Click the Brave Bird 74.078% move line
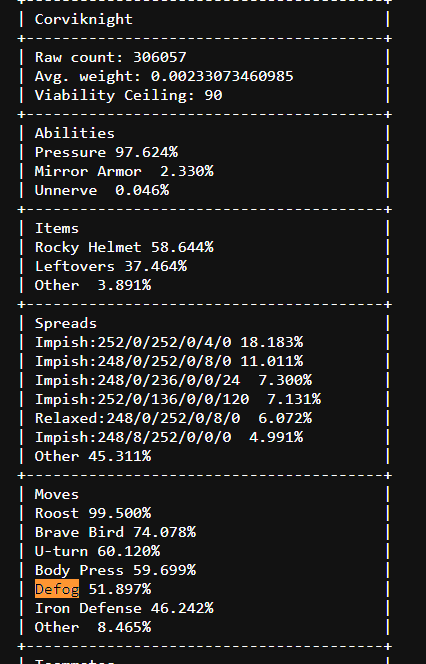 click(115, 532)
